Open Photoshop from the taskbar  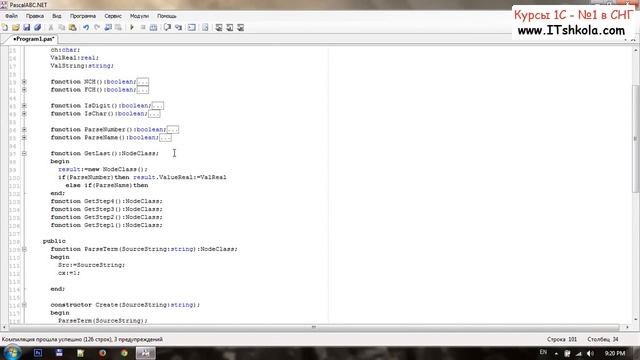coord(38,353)
